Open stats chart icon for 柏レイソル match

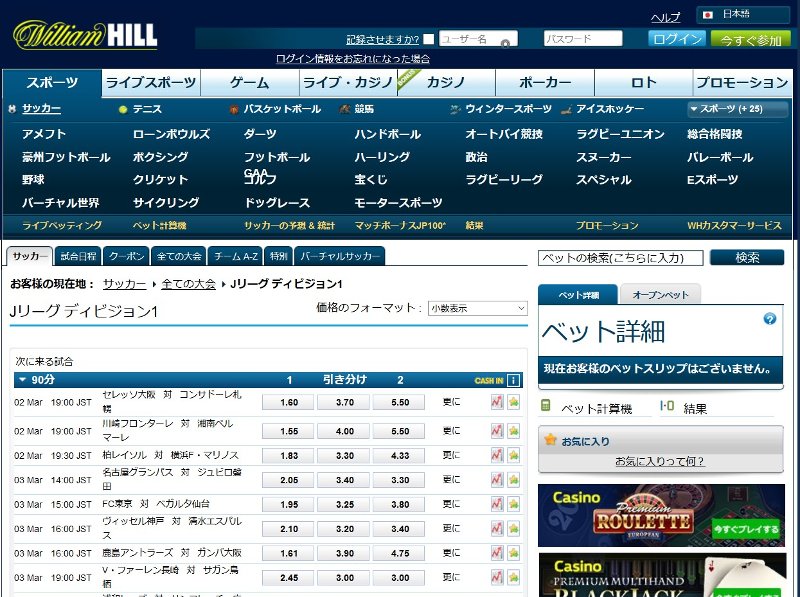(x=497, y=455)
